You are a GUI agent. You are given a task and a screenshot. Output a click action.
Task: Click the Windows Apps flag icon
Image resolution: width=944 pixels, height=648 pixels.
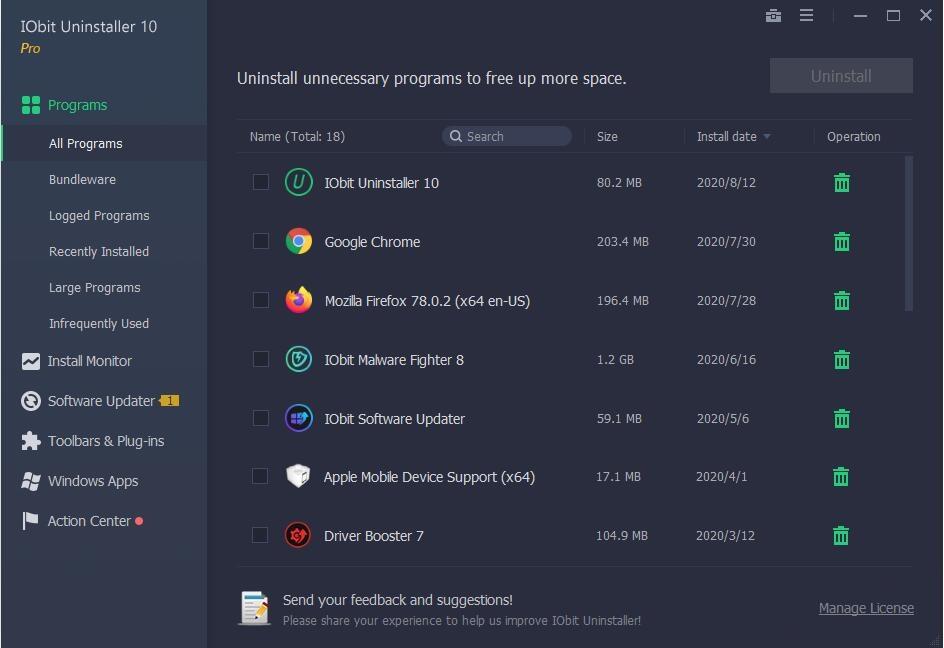pyautogui.click(x=31, y=481)
